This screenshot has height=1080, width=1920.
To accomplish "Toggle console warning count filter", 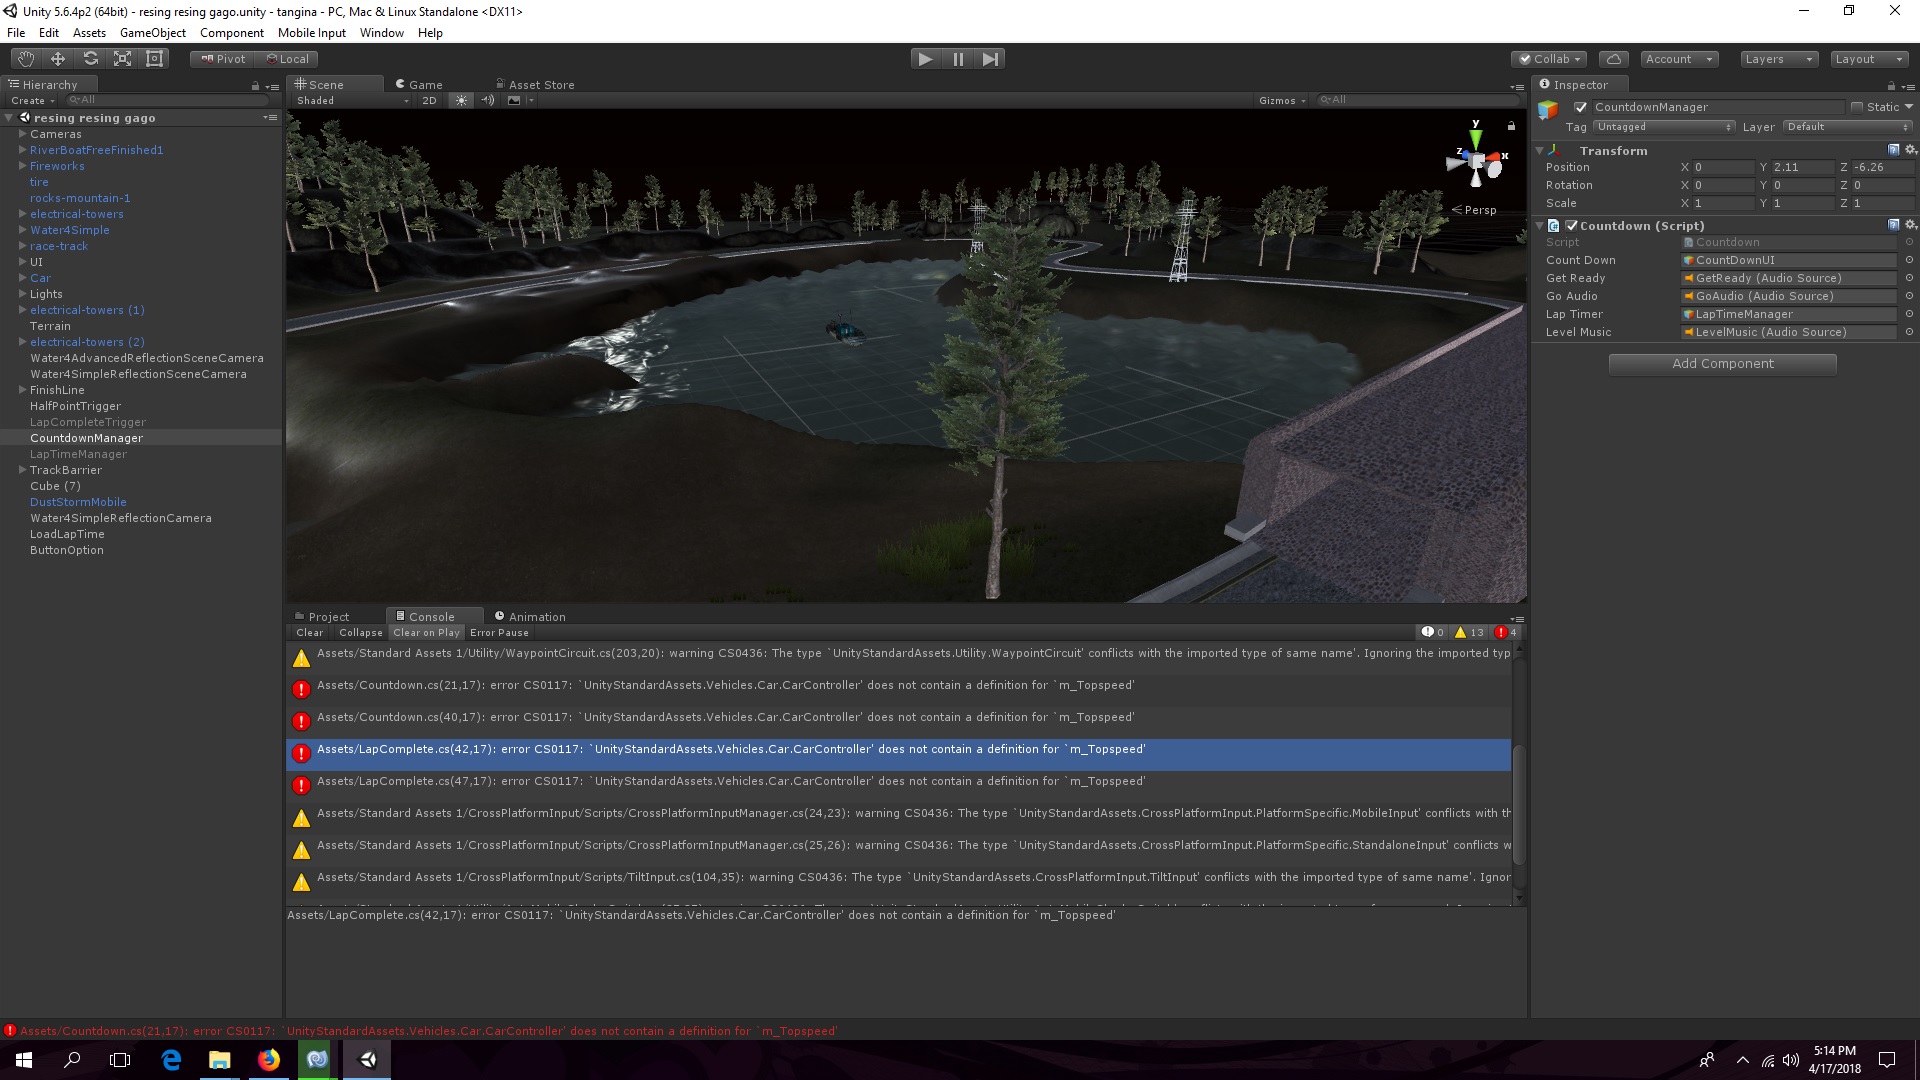I will pos(1469,632).
